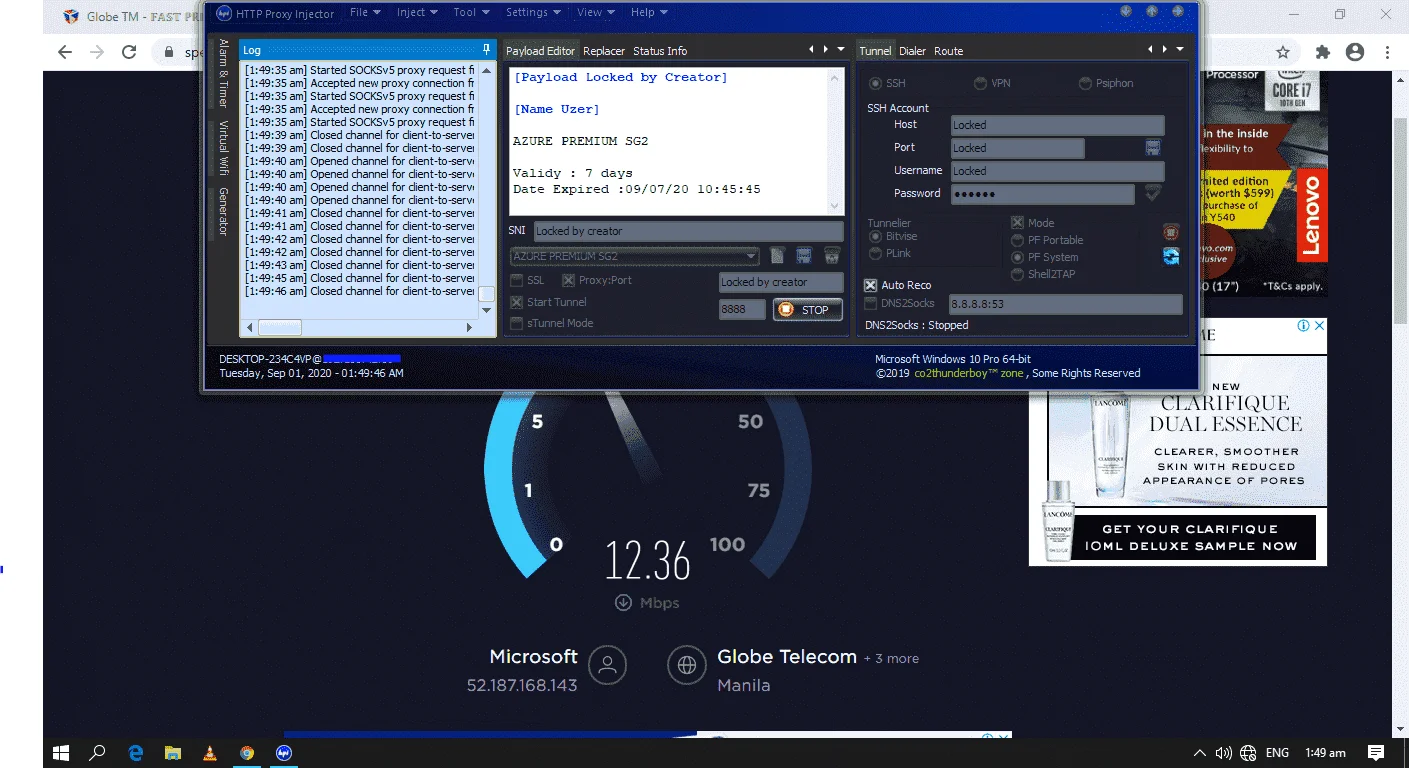1409x768 pixels.
Task: Click the blue refresh icon in Tunnel panel
Action: point(1171,256)
